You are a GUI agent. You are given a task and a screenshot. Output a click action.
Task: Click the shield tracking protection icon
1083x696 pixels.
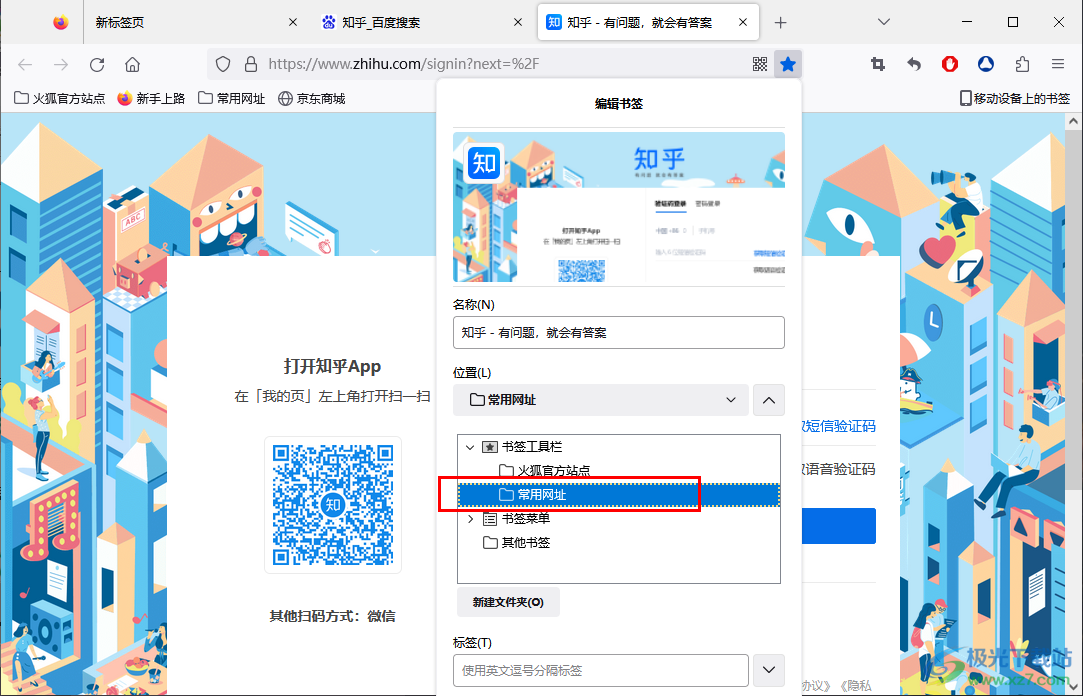[222, 64]
